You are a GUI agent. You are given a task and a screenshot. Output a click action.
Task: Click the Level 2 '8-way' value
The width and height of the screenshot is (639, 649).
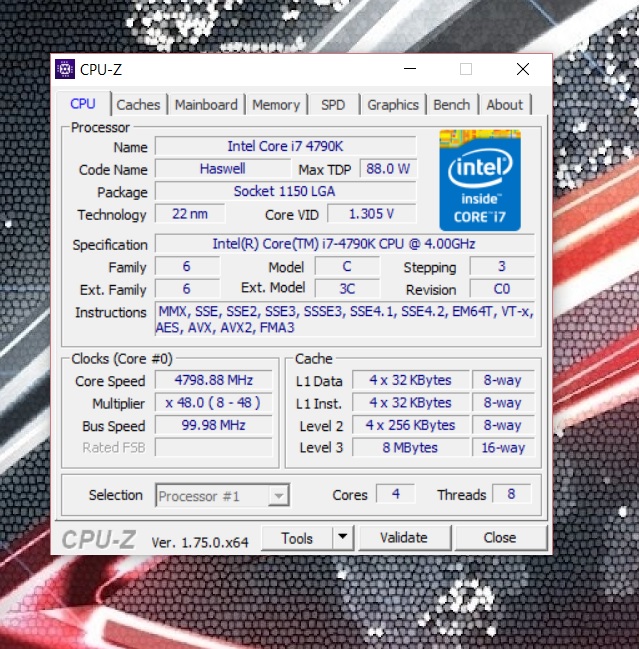[x=503, y=425]
